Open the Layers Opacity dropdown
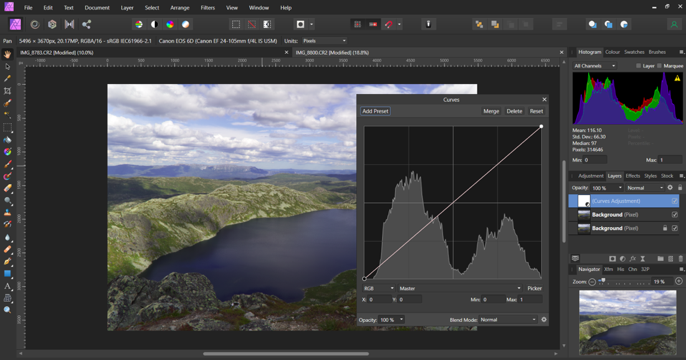686x360 pixels. [607, 188]
